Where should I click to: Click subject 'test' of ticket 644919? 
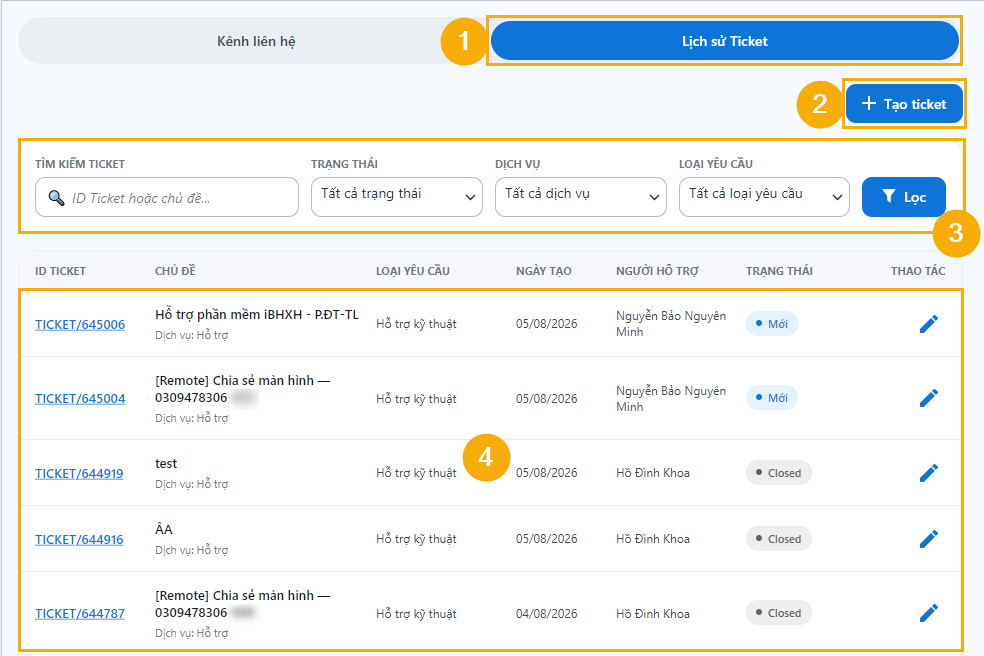click(166, 463)
